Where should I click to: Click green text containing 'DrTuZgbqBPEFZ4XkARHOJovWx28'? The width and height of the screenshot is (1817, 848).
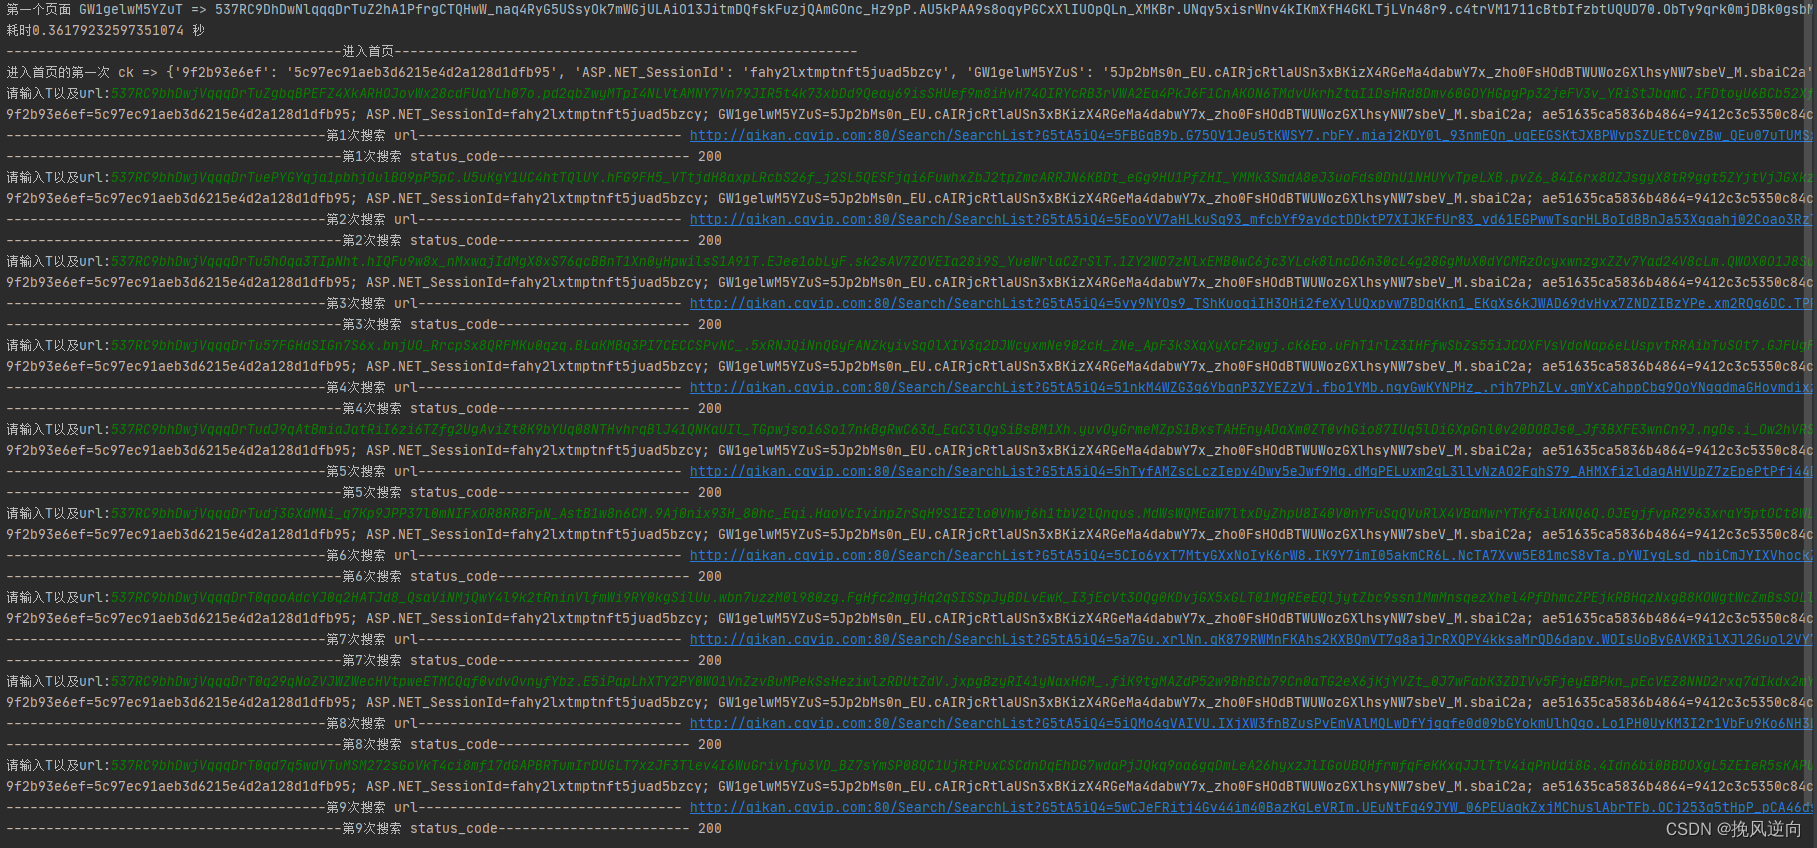click(x=960, y=94)
